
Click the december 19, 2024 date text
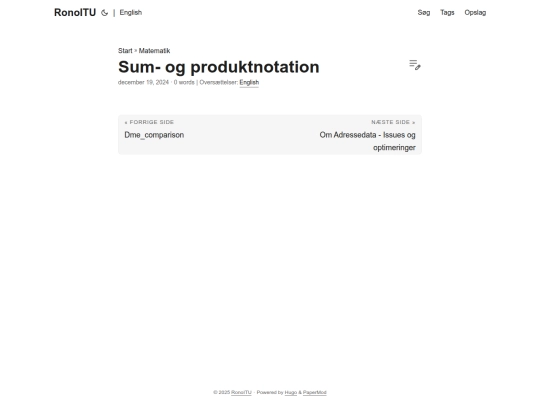tap(143, 82)
